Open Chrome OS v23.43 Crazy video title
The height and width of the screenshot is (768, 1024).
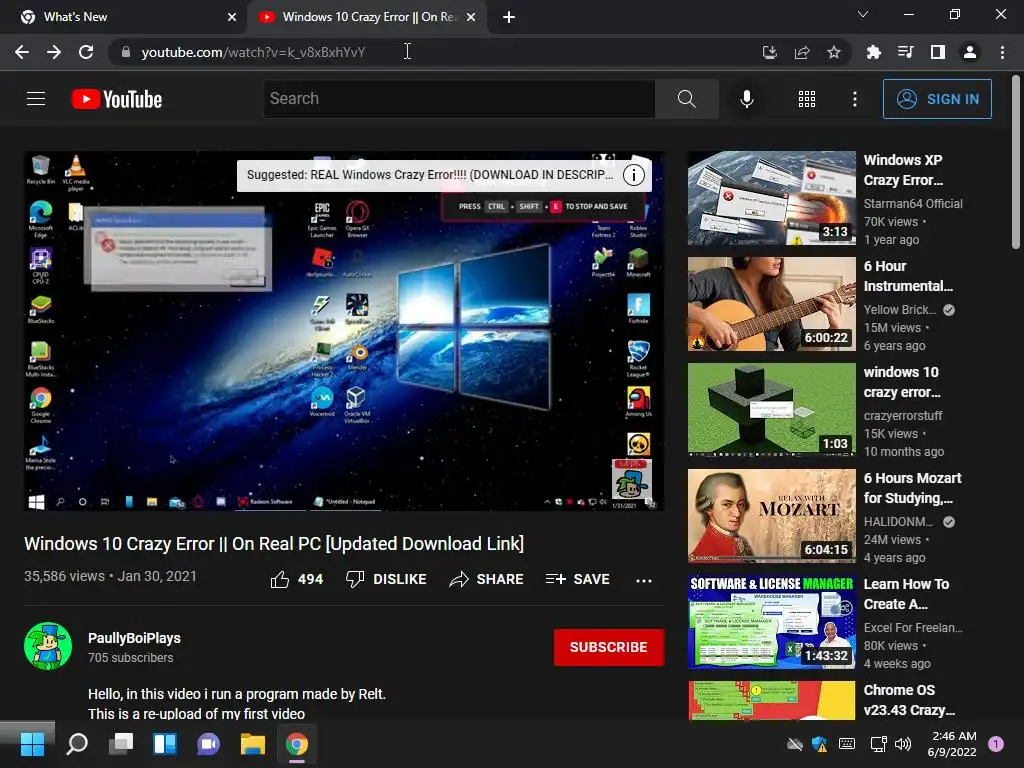tap(909, 699)
